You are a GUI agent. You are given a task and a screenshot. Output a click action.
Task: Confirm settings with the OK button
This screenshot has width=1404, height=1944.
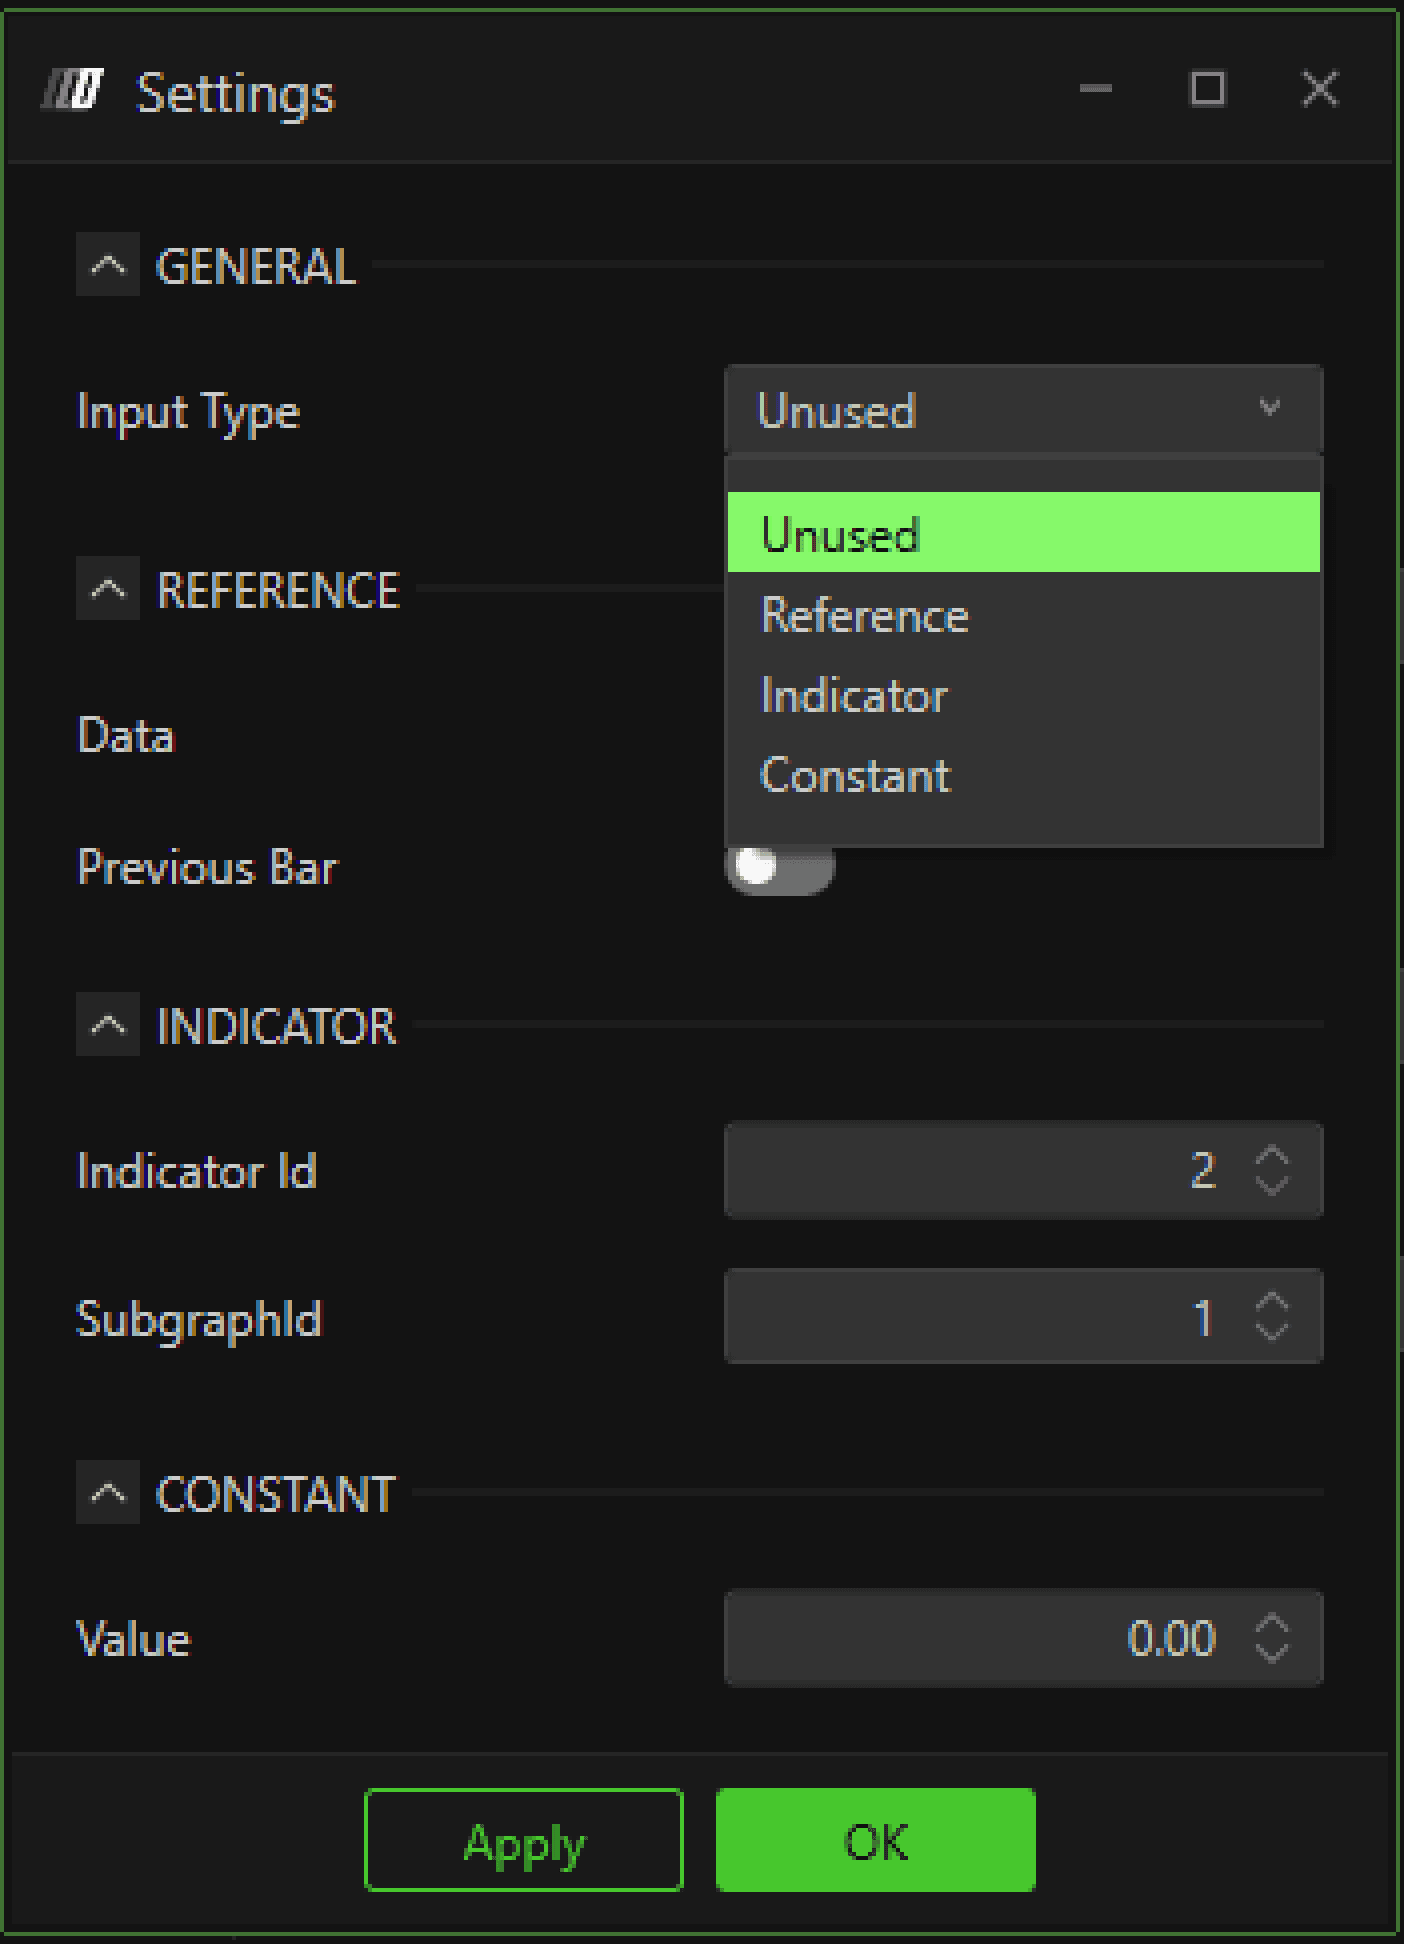[x=875, y=1840]
